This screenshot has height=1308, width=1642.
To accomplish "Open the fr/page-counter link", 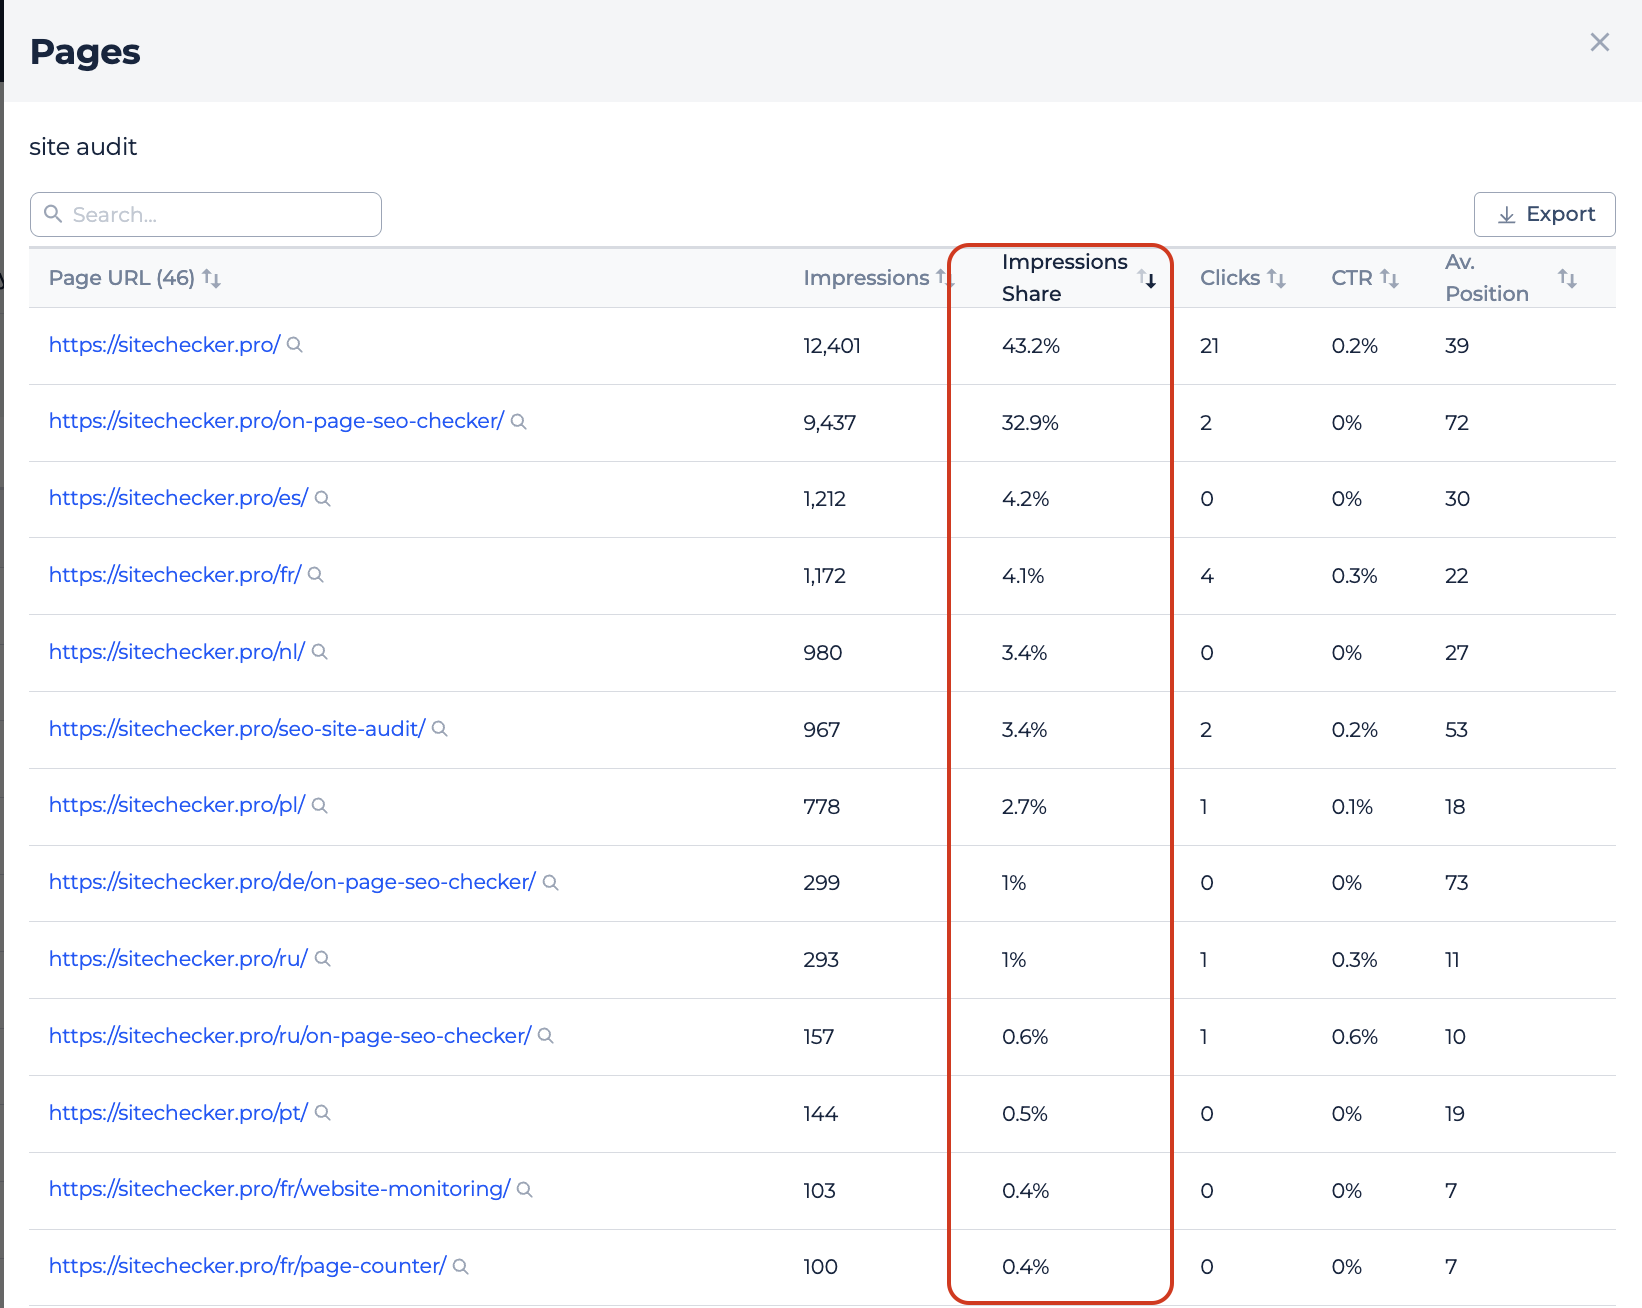I will pos(247,1266).
